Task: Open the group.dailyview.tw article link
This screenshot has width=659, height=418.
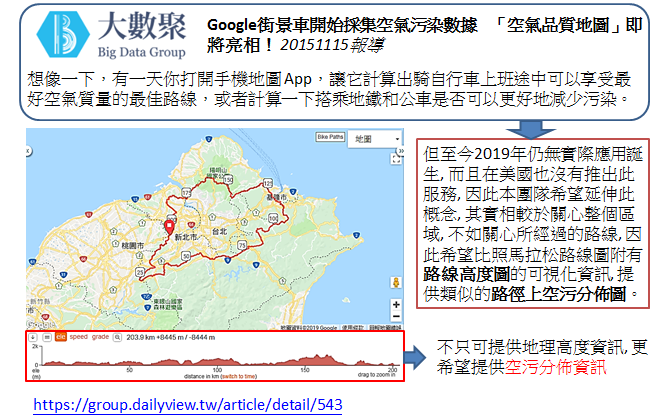Action: tap(188, 405)
